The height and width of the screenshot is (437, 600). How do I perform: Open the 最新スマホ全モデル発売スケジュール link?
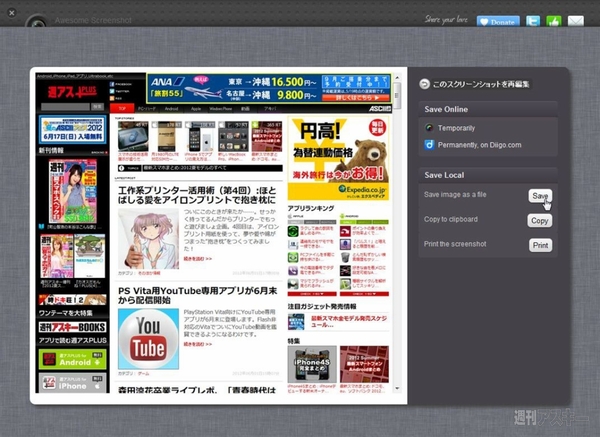coord(349,321)
